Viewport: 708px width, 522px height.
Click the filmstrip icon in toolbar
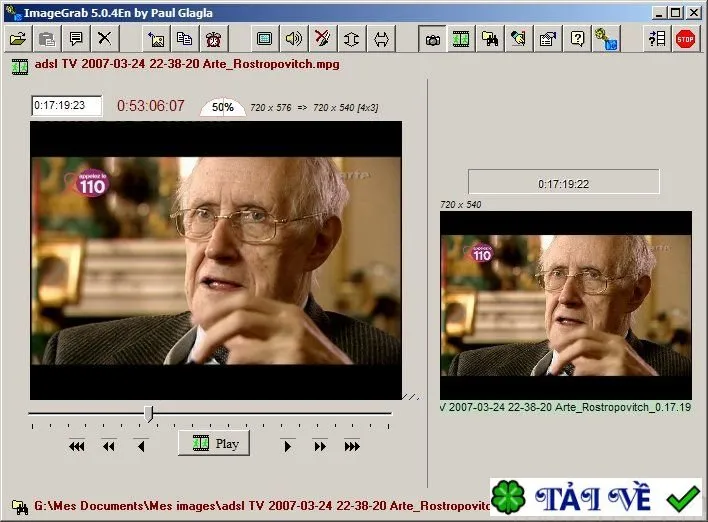coord(461,39)
